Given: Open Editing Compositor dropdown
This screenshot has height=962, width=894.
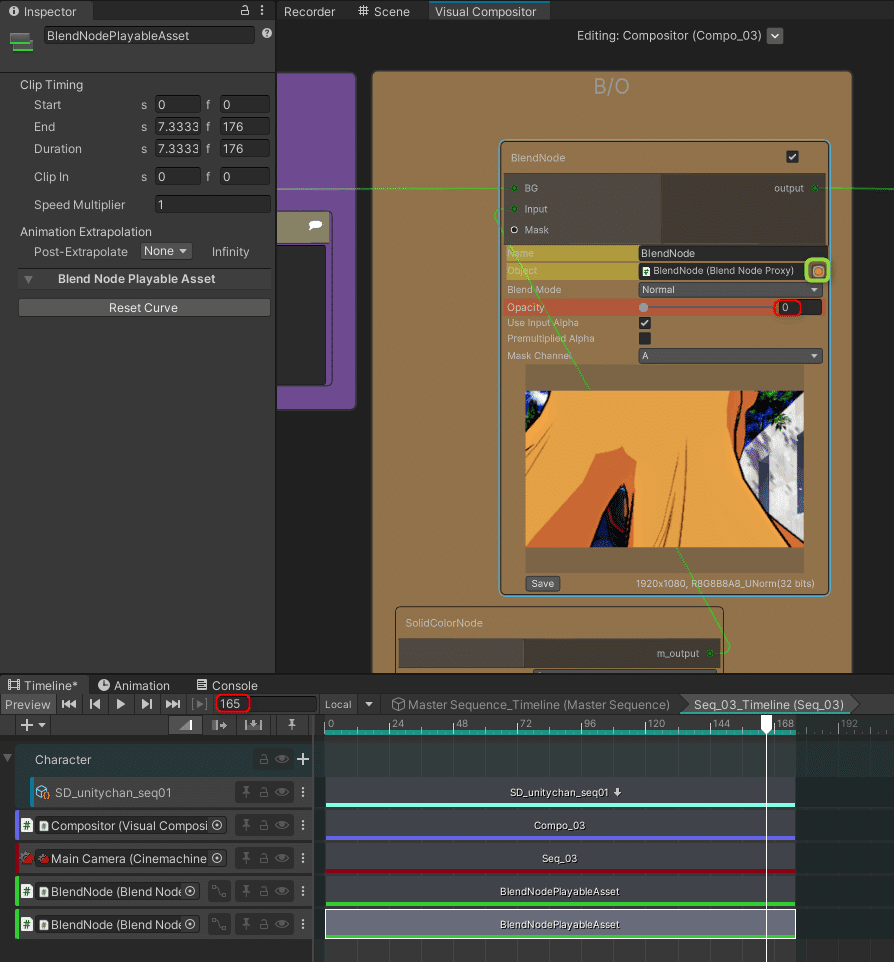Looking at the screenshot, I should pos(775,36).
